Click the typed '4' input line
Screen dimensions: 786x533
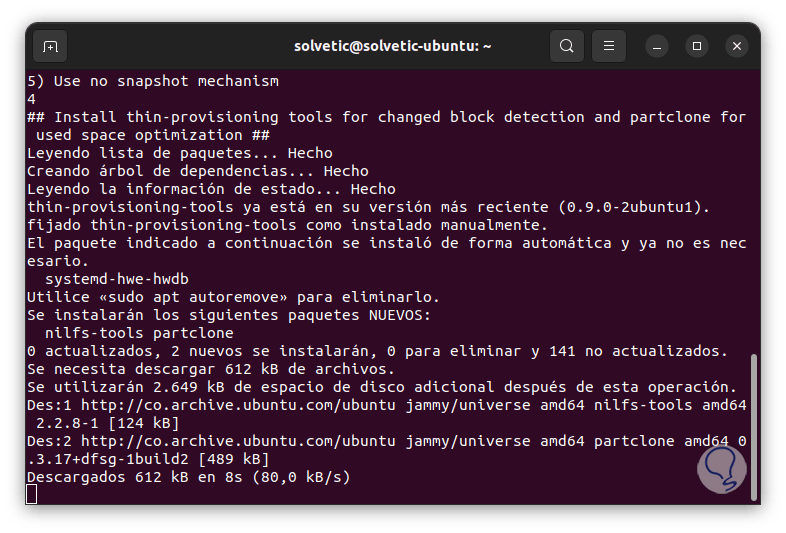coord(32,99)
